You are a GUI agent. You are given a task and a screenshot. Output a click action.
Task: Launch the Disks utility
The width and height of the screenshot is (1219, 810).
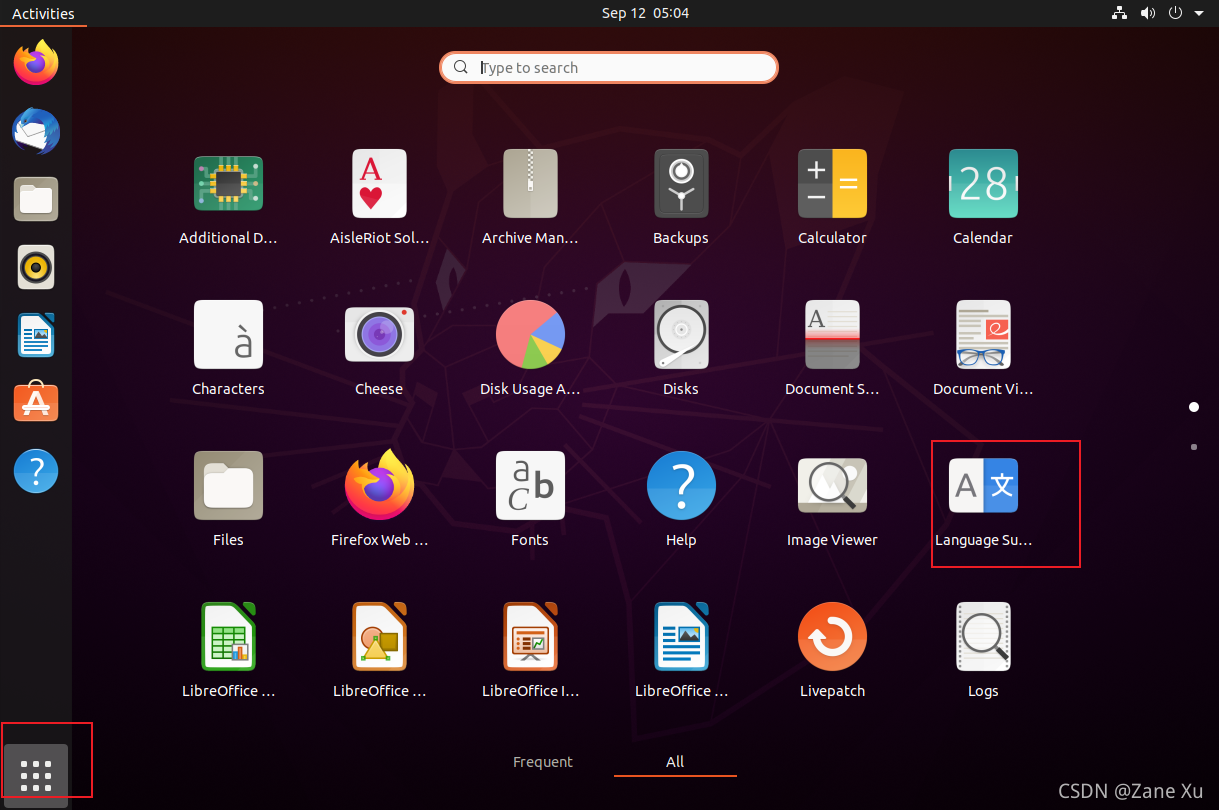[681, 335]
